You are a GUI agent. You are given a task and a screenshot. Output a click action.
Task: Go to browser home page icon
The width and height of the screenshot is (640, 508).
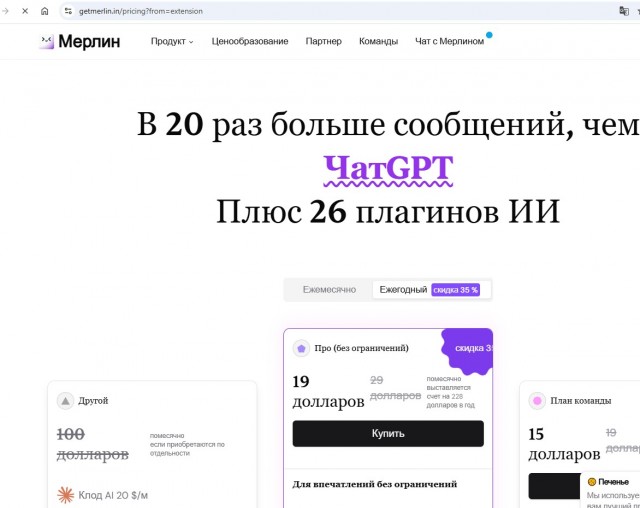(44, 11)
